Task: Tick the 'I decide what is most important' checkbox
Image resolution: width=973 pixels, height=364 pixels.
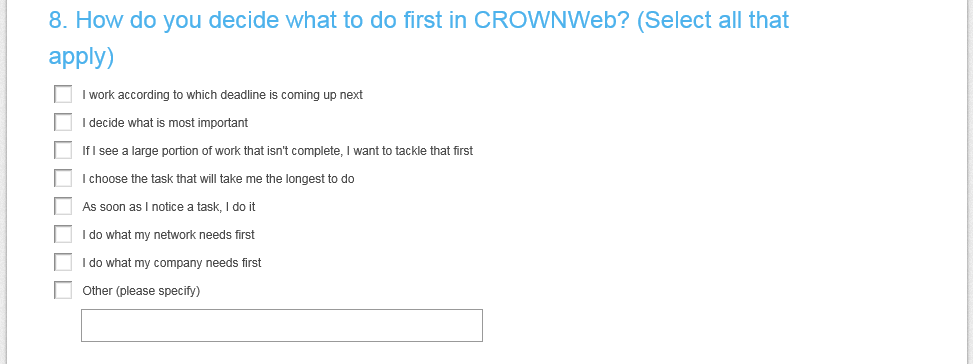Action: pyautogui.click(x=63, y=122)
